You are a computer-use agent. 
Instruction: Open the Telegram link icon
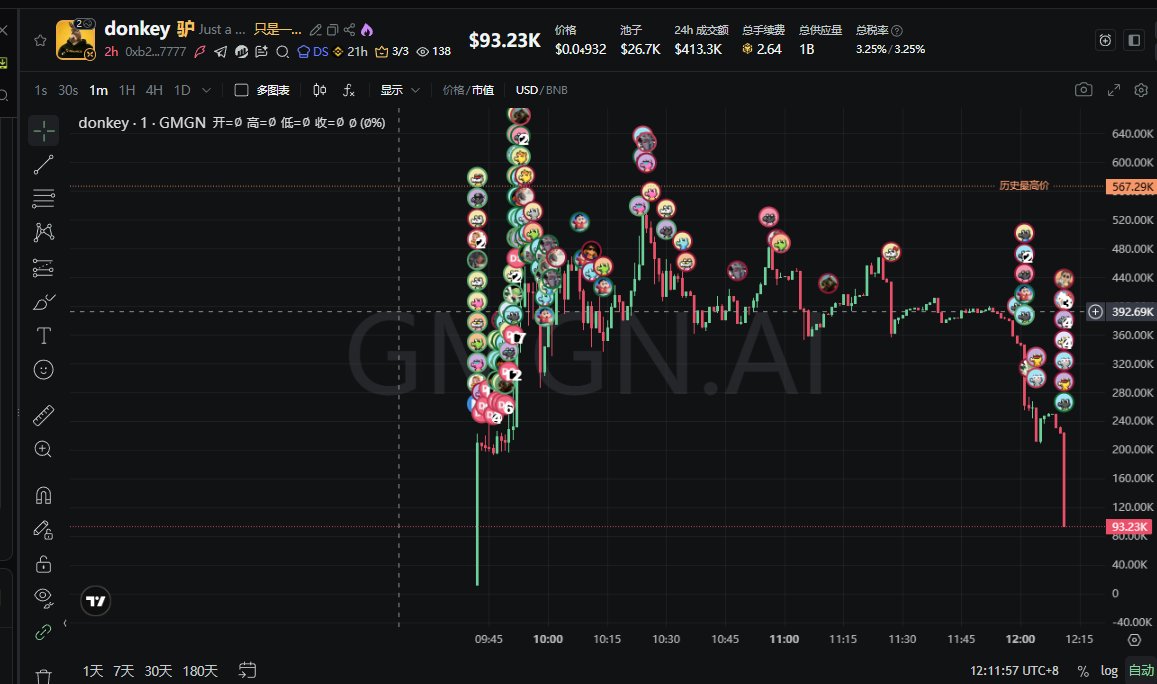(x=221, y=52)
